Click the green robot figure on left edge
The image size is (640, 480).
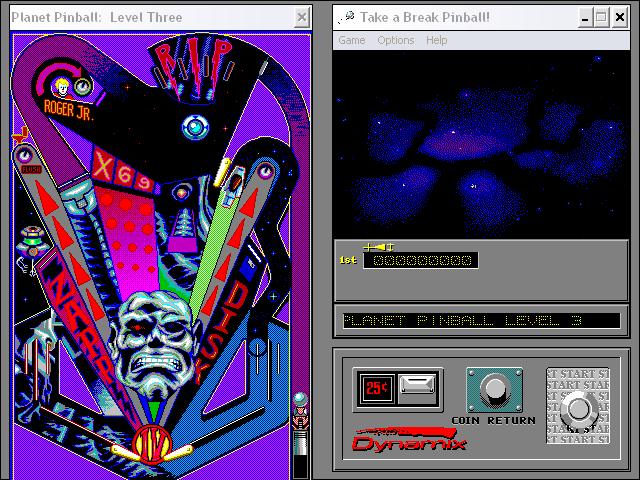33,242
